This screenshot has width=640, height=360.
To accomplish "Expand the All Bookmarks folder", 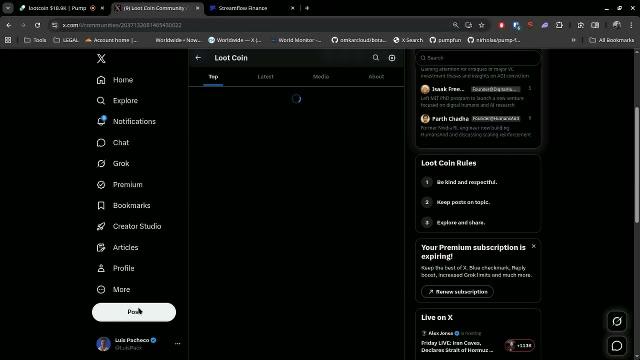I will coord(611,40).
